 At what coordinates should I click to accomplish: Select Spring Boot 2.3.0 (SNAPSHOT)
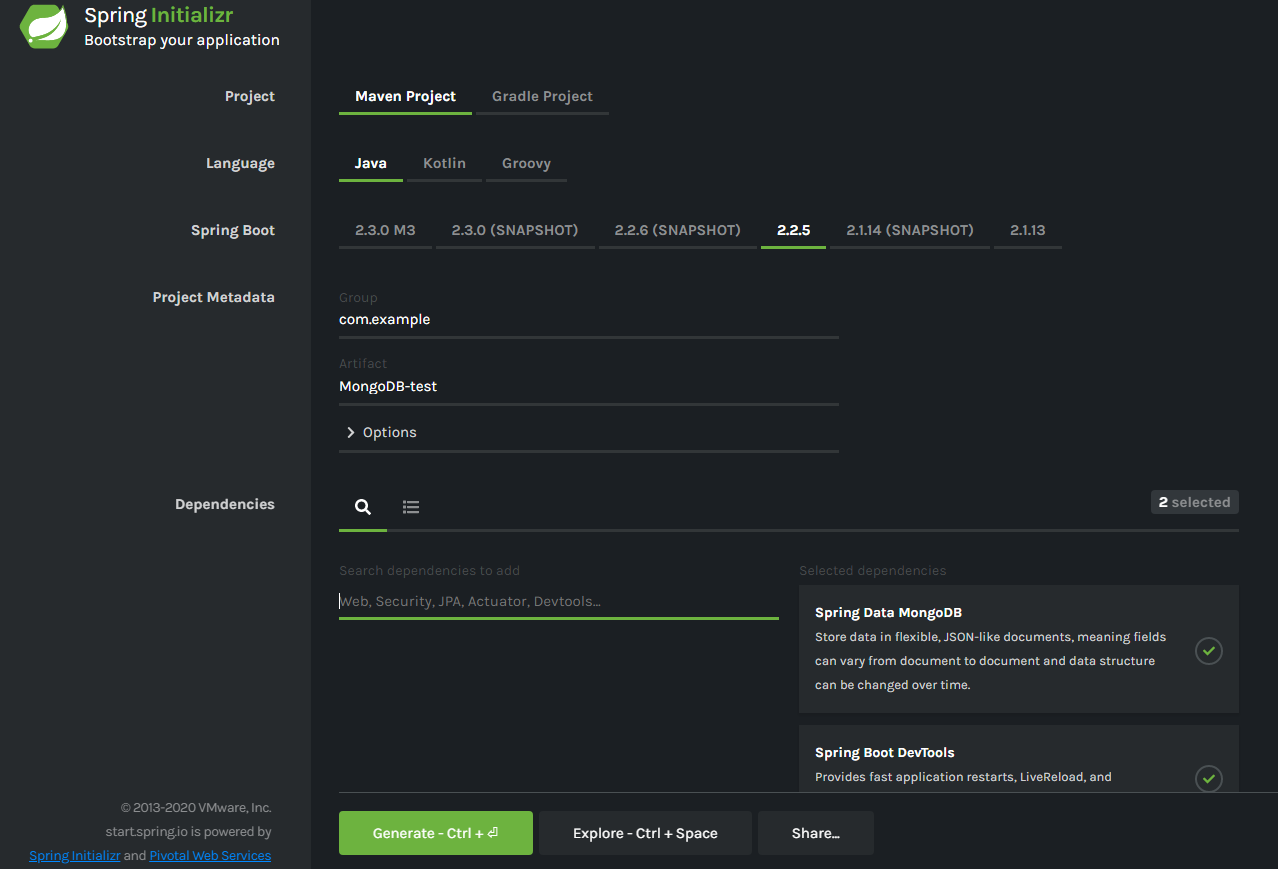(515, 230)
